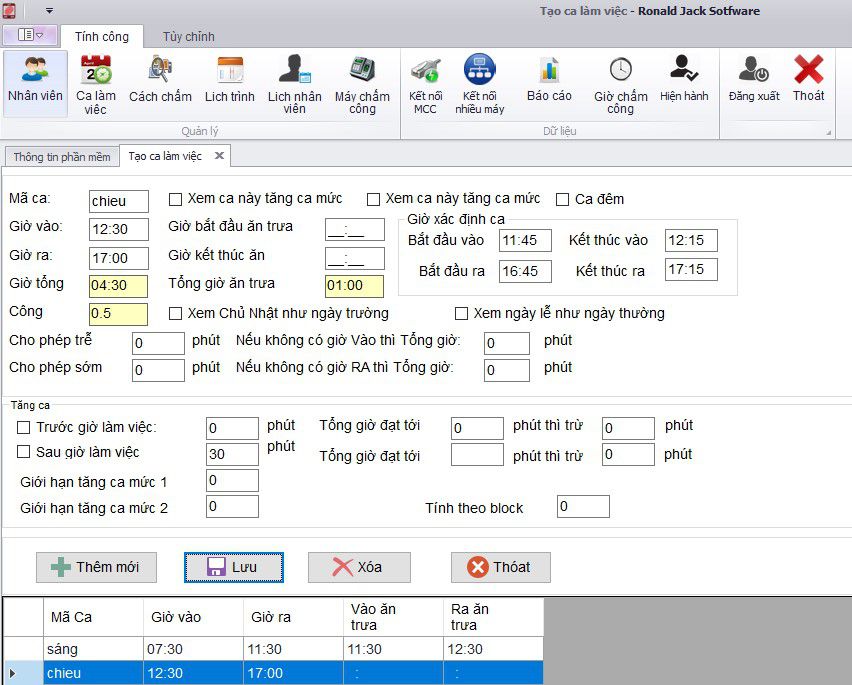Select the Thông tin phần mềm tab
This screenshot has width=852, height=685.
click(x=62, y=157)
